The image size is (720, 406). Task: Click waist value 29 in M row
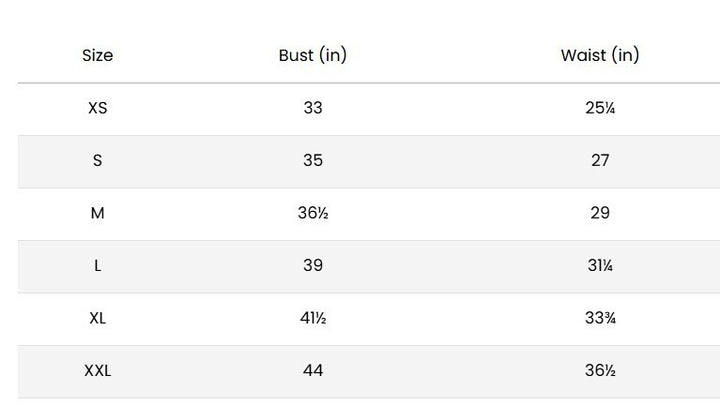click(x=599, y=213)
